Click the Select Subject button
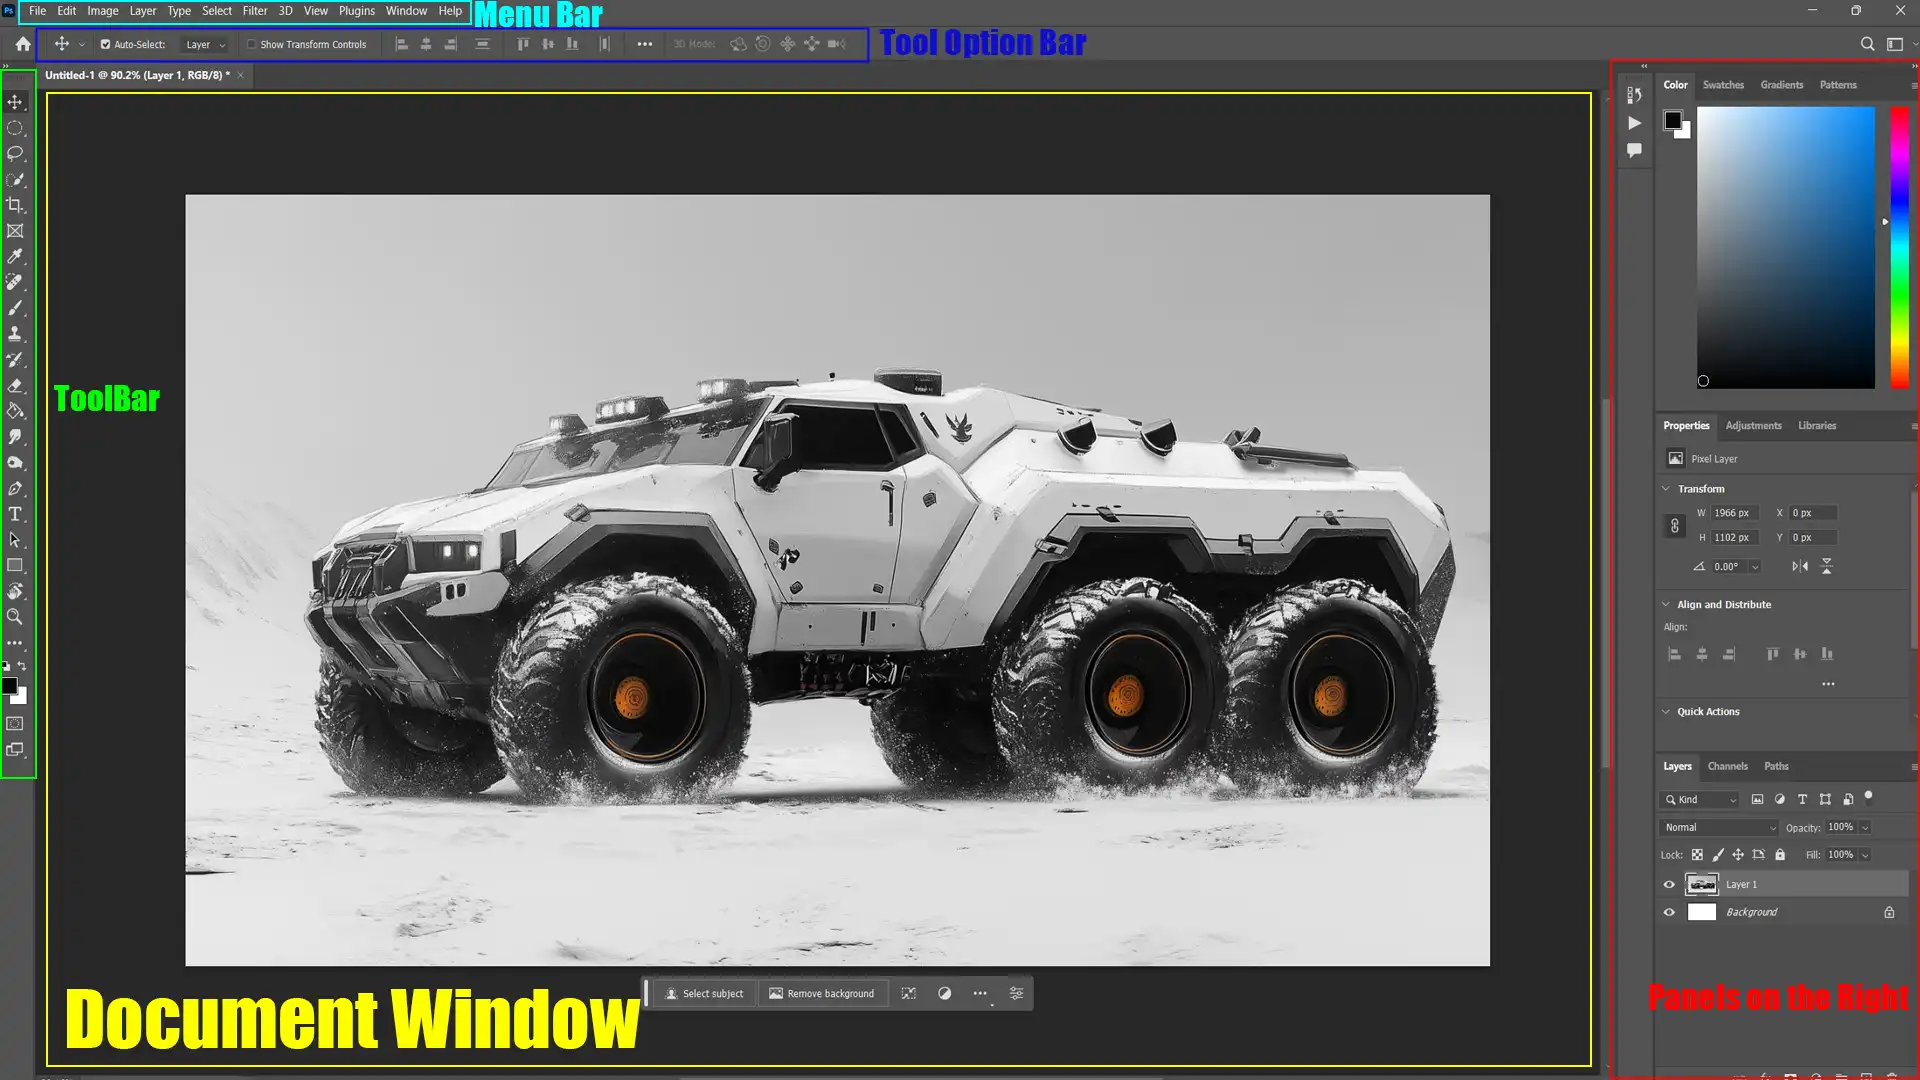Image resolution: width=1920 pixels, height=1080 pixels. click(x=704, y=993)
